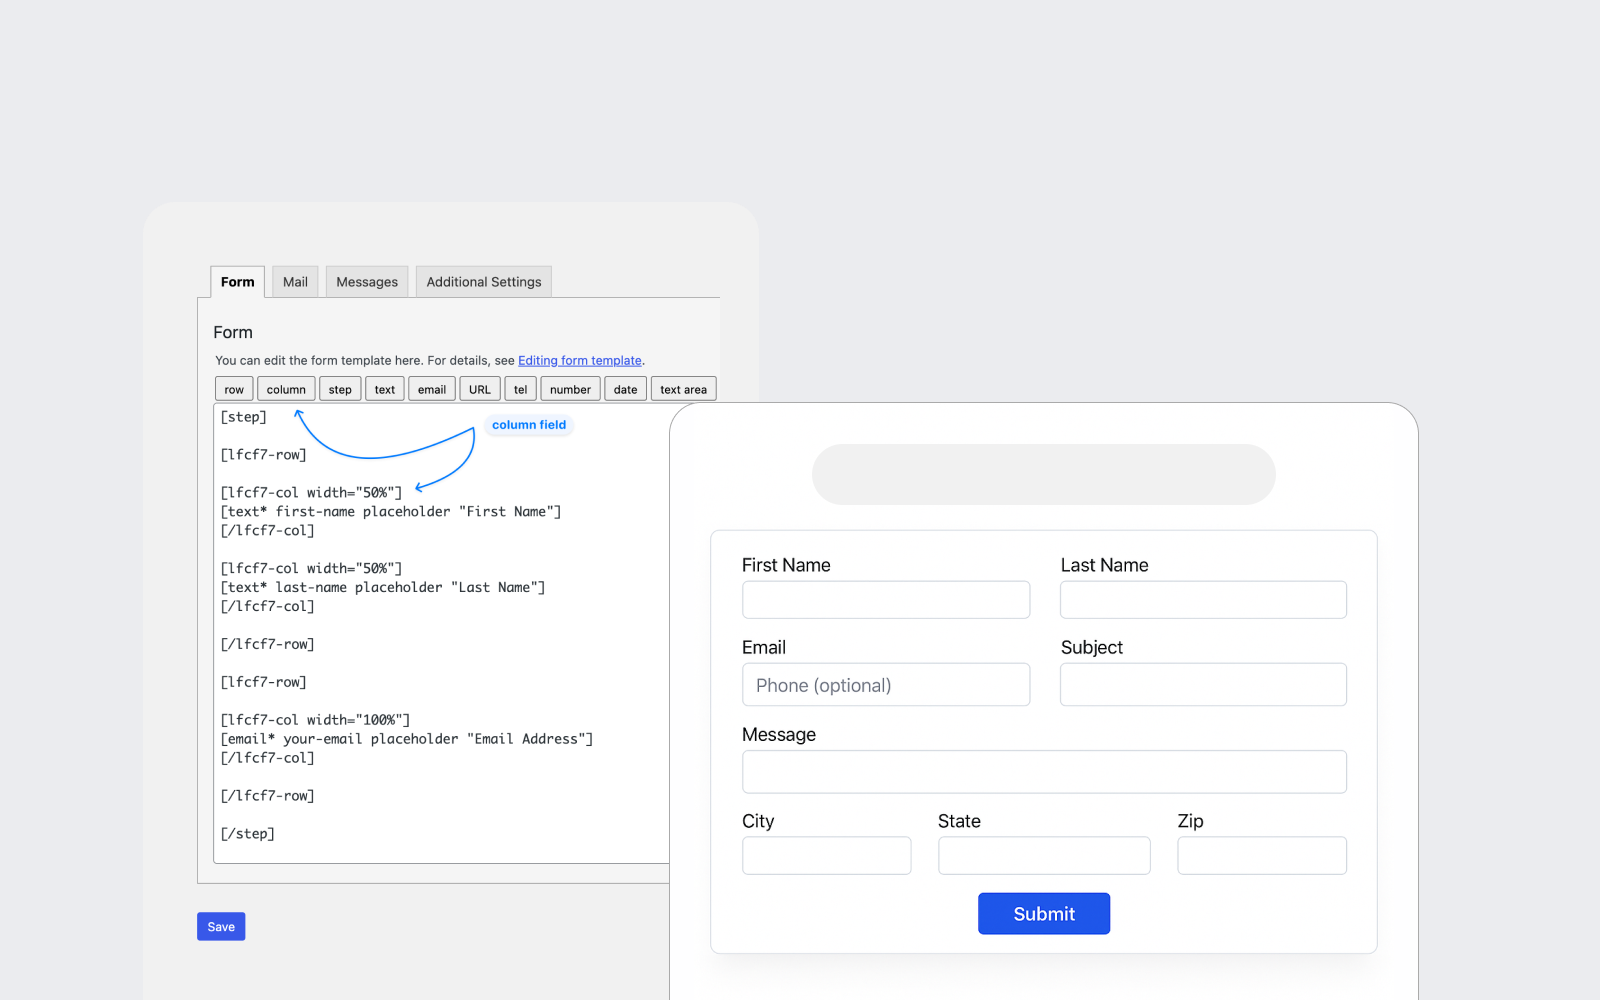Click inside the Message input box
This screenshot has height=1000, width=1600.
1044,772
